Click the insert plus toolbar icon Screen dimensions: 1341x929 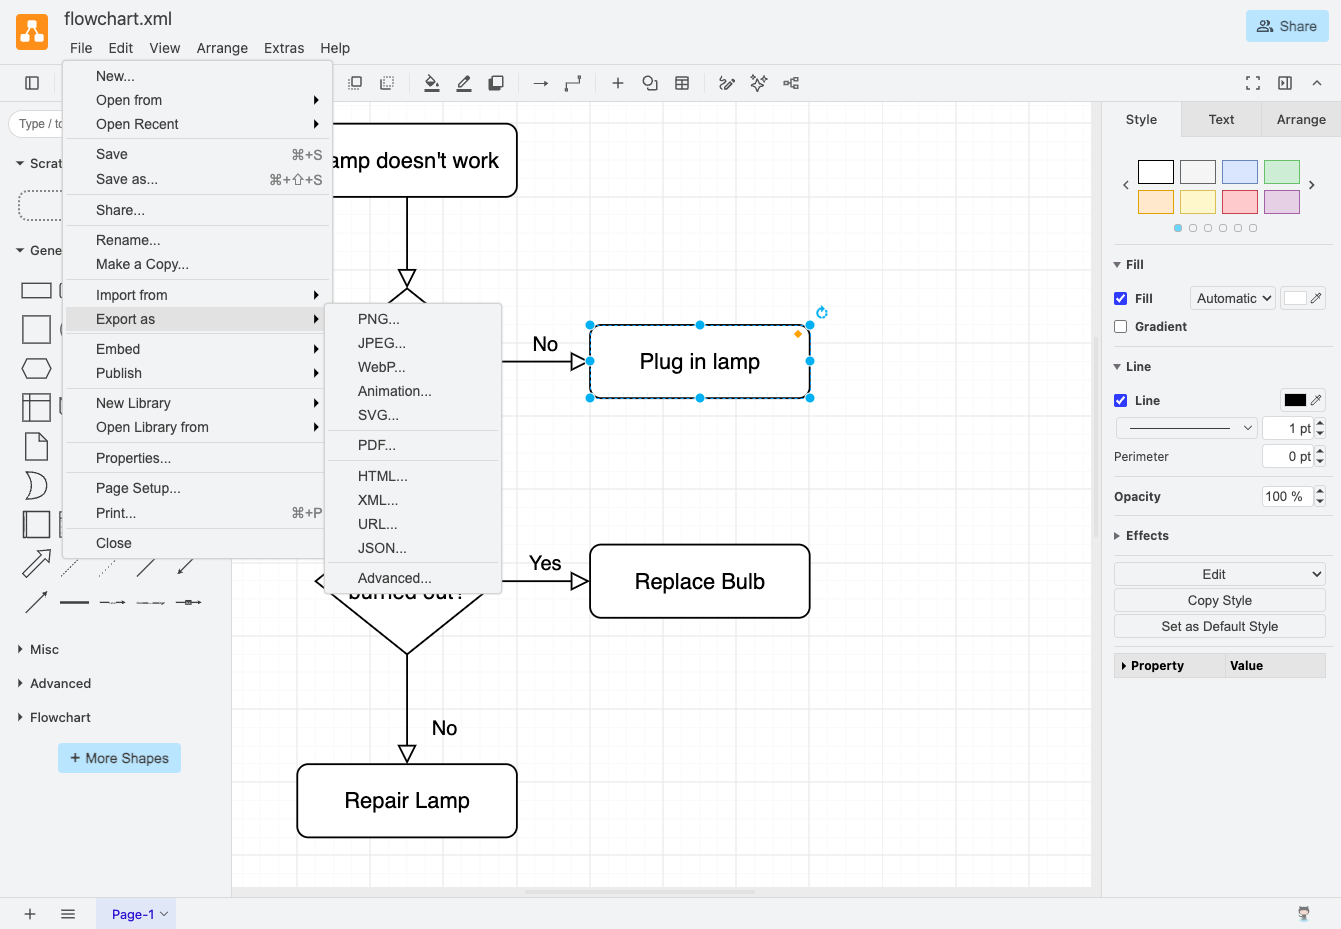tap(618, 83)
